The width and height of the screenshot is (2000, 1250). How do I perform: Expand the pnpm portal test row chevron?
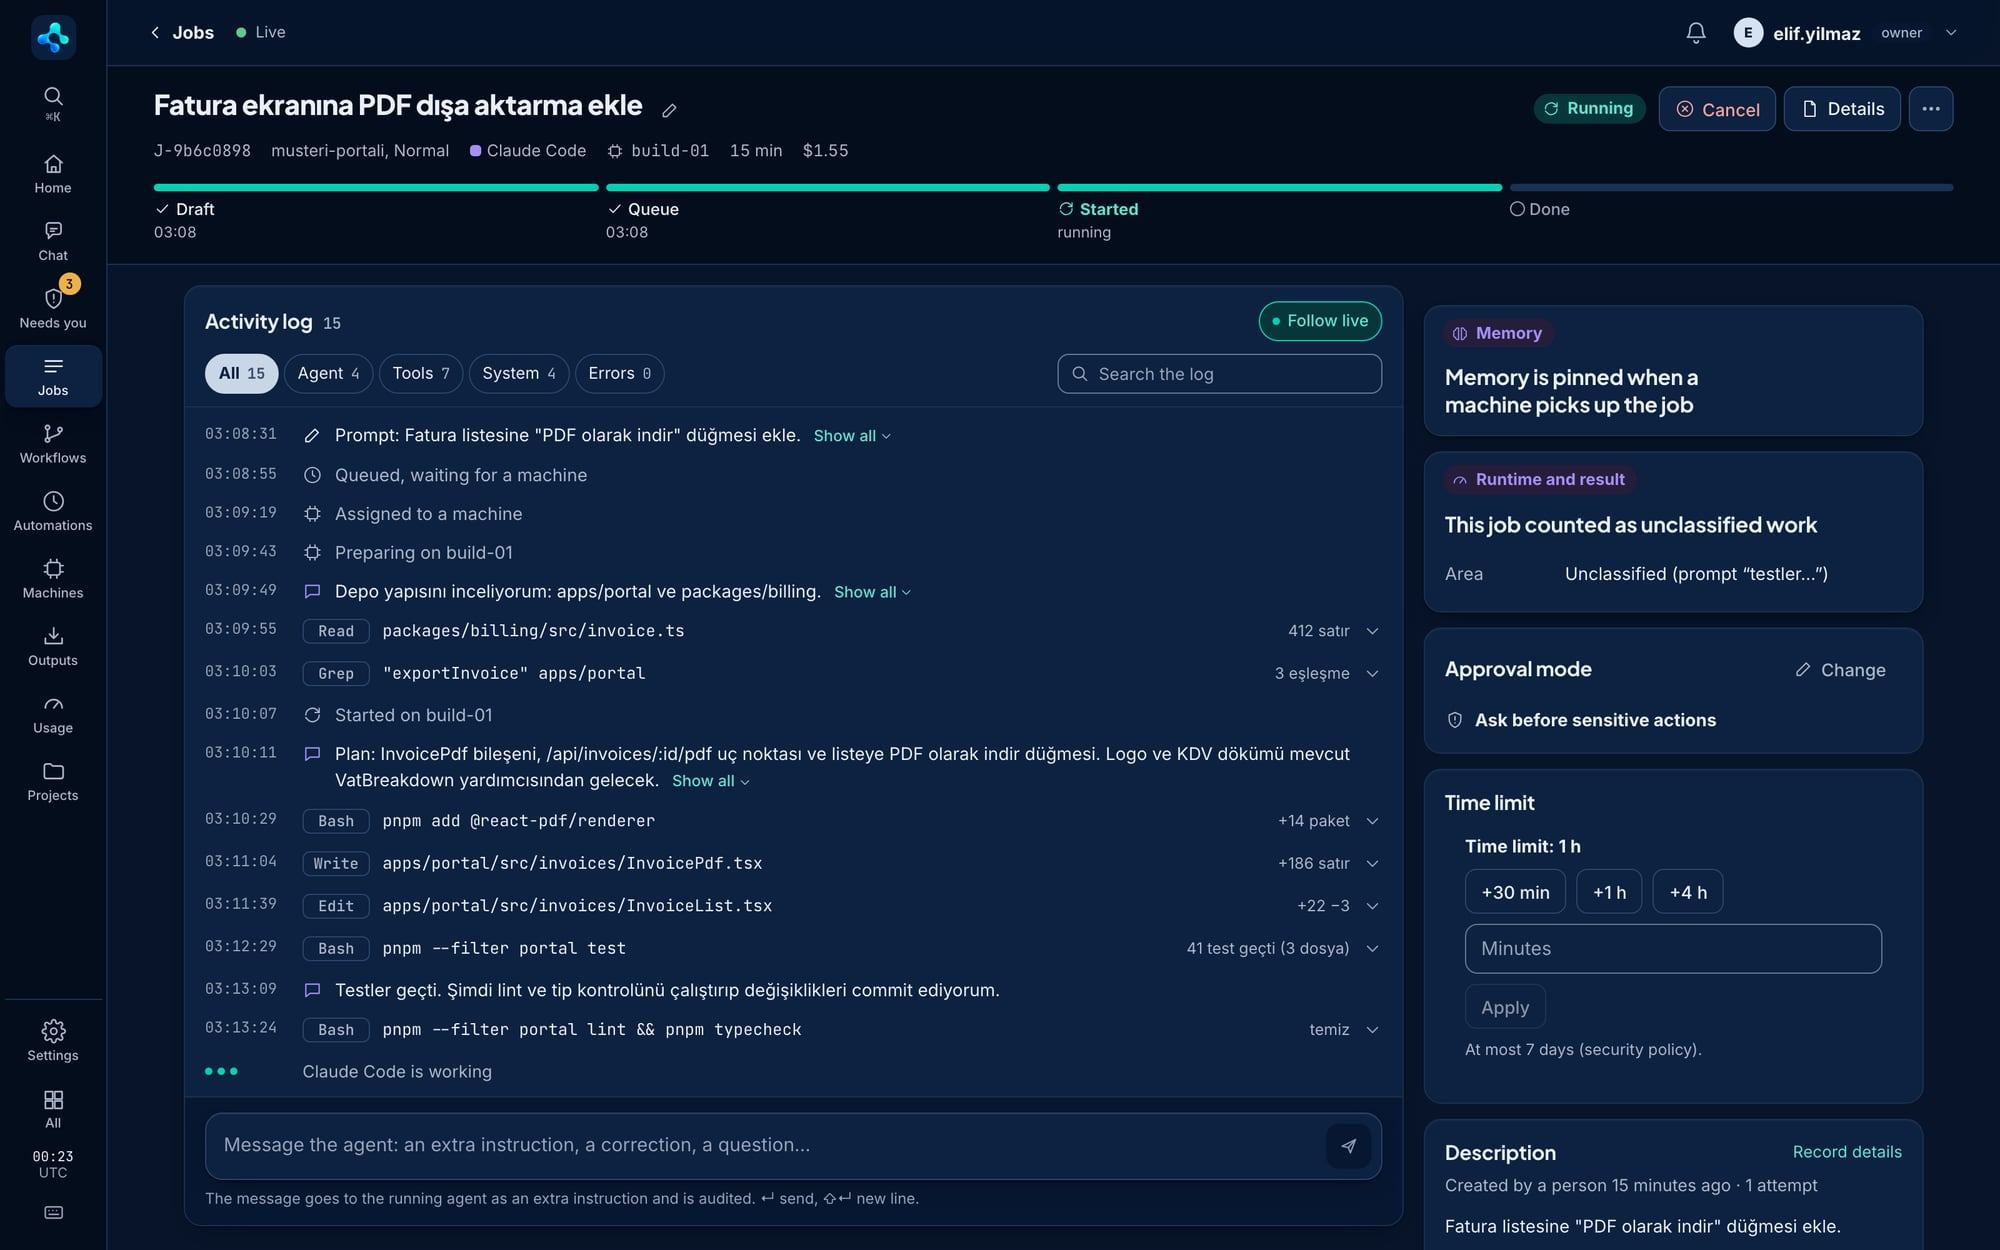(1372, 949)
